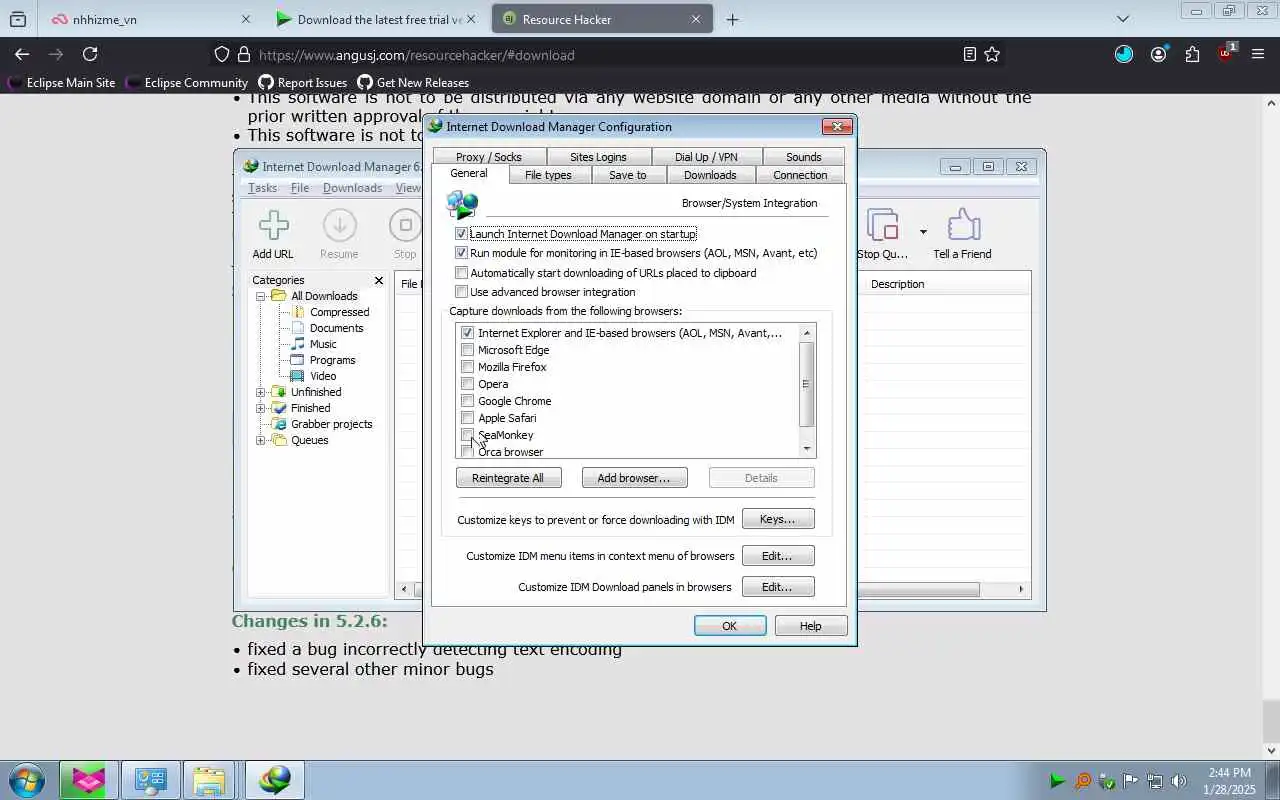The image size is (1280, 800).
Task: Select the Compressed category folder icon
Action: (298, 312)
